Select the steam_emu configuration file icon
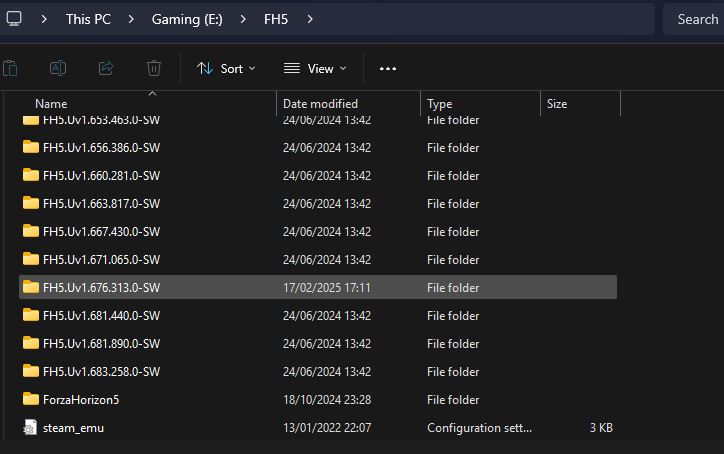This screenshot has height=454, width=724. pos(30,428)
